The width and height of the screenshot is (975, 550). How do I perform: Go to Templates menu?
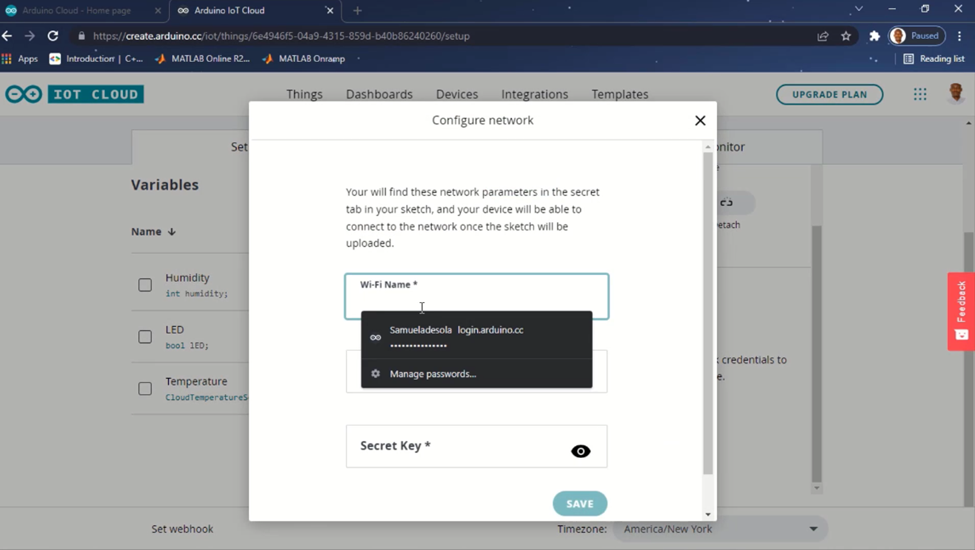tap(620, 94)
